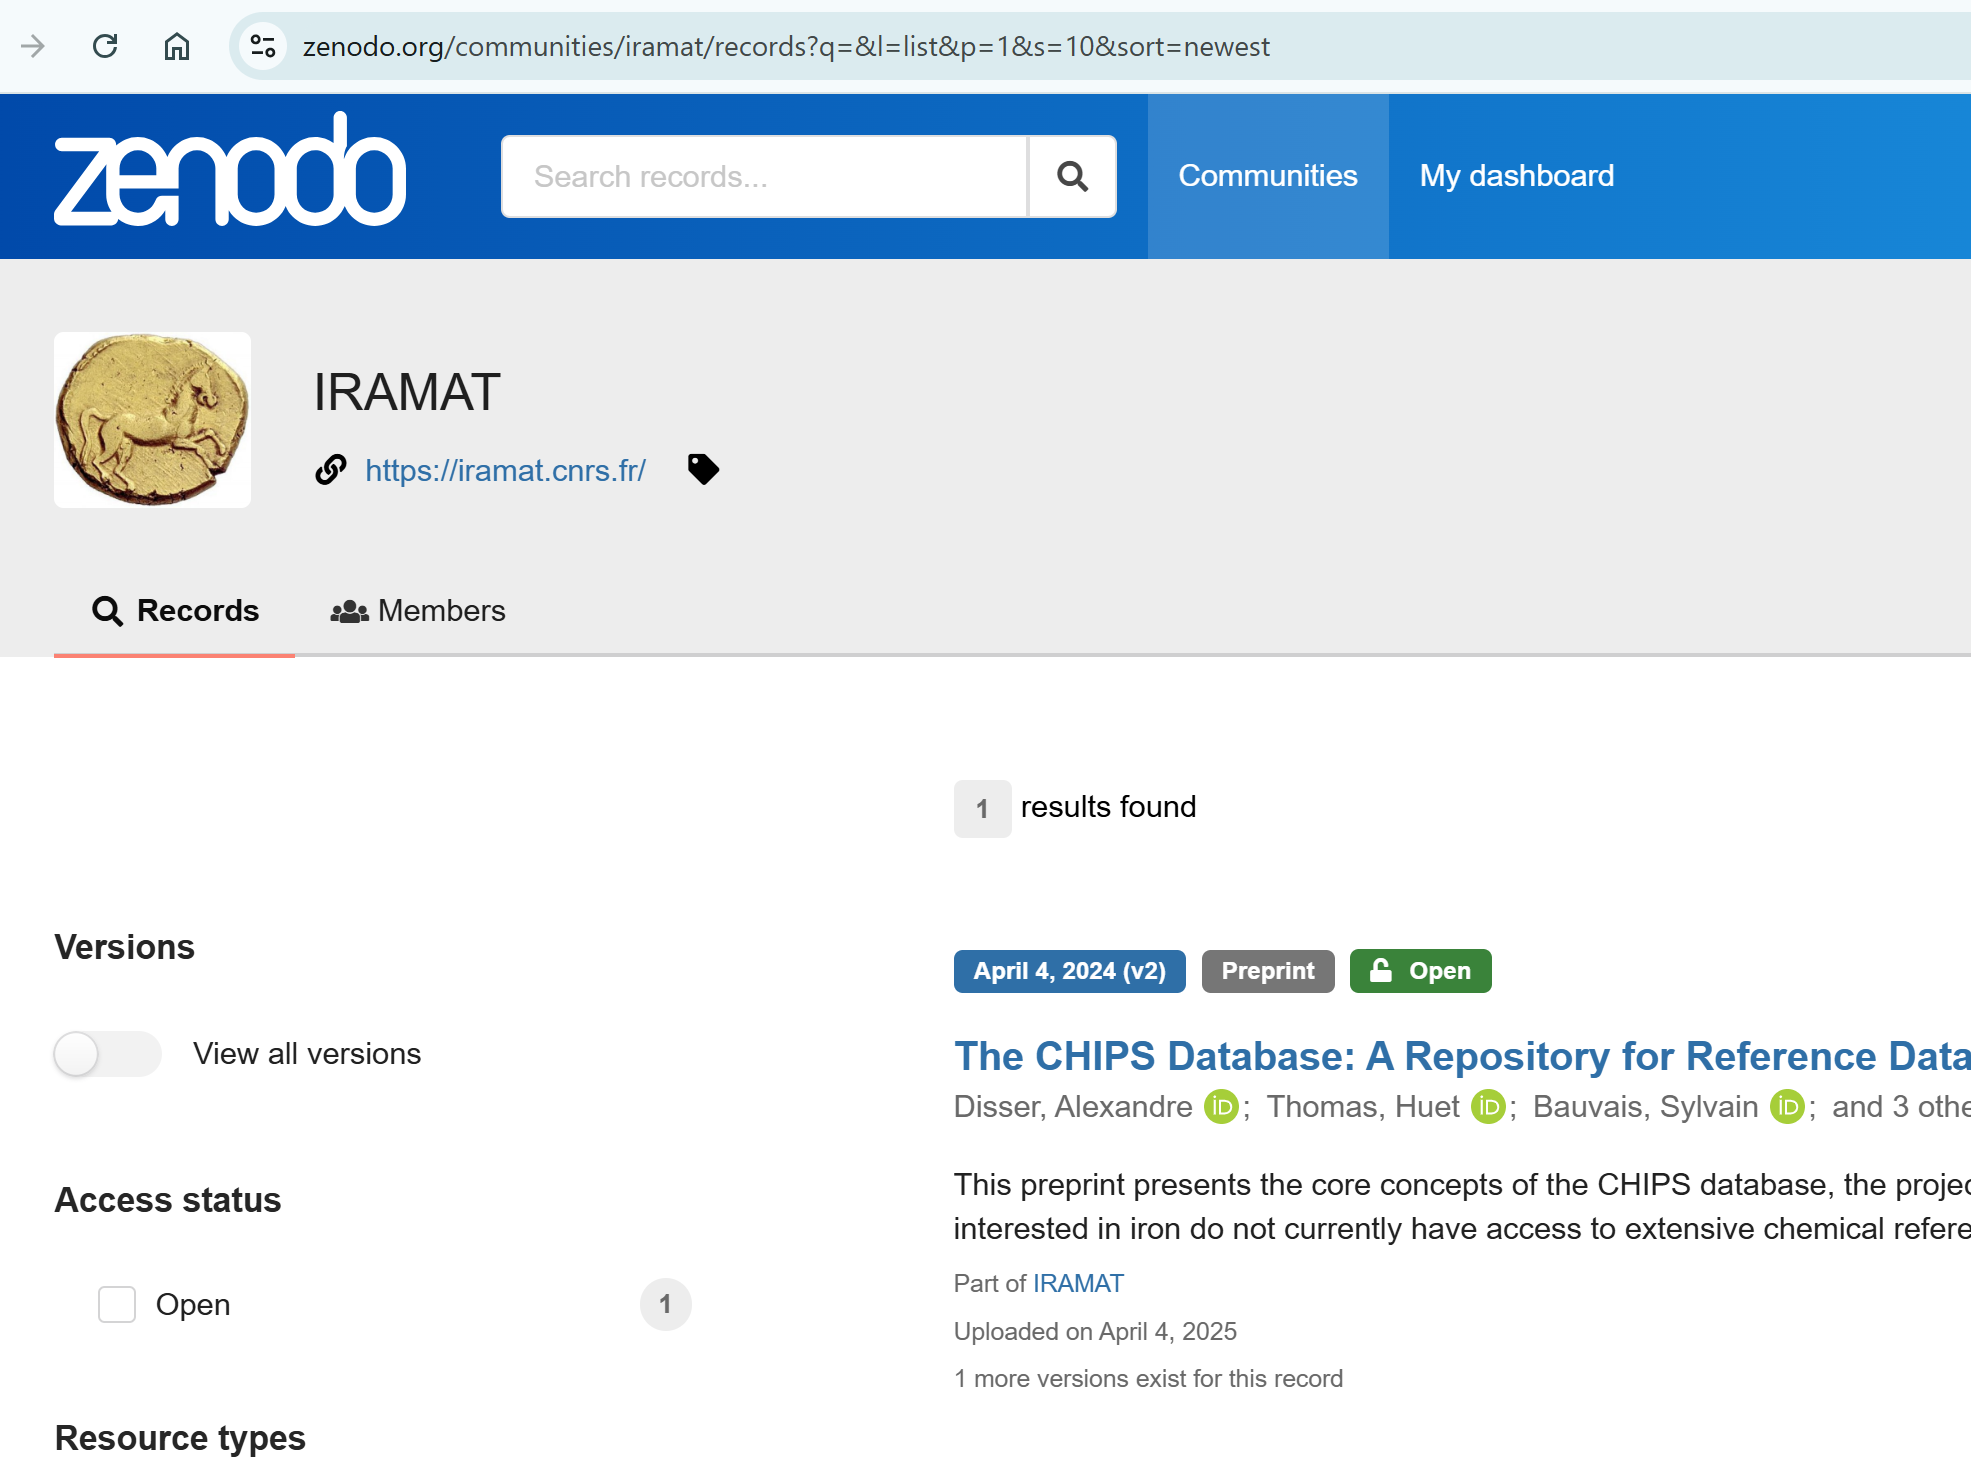
Task: Open Thomas Huet's ORCID icon
Action: (1488, 1107)
